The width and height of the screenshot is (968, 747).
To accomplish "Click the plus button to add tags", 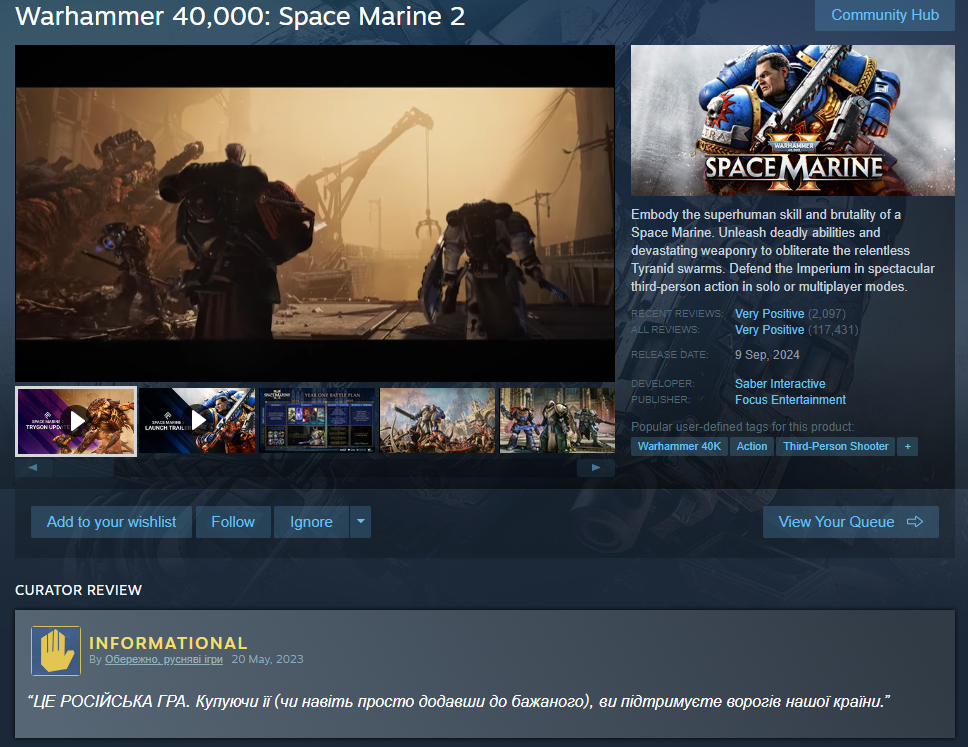I will click(x=908, y=446).
